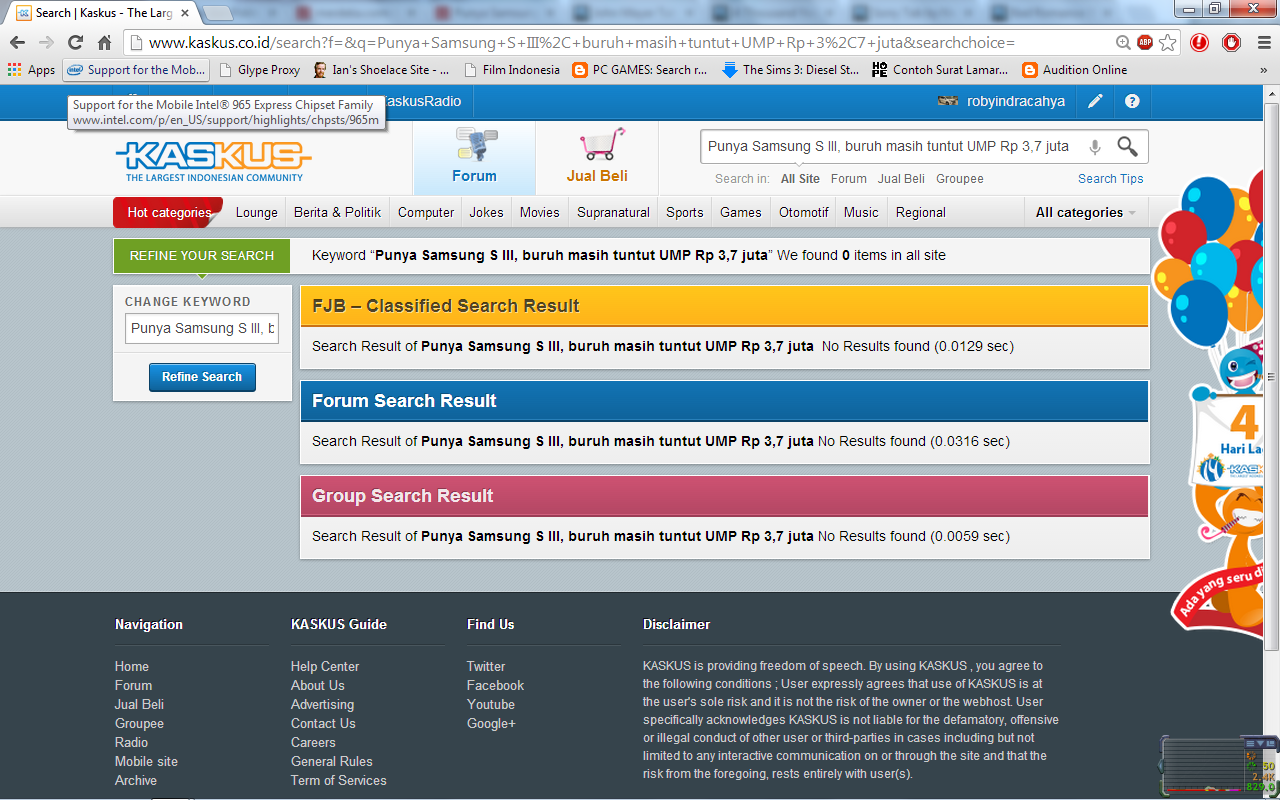This screenshot has height=800, width=1280.
Task: Open Ian's Shoelace Site bookmark
Action: coord(381,70)
